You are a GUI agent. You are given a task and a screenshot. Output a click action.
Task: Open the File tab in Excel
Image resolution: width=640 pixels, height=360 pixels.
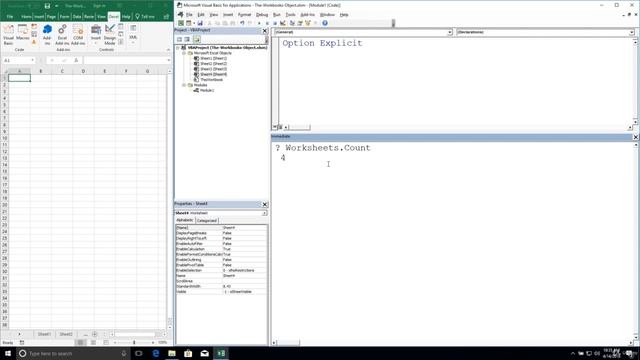(10, 17)
